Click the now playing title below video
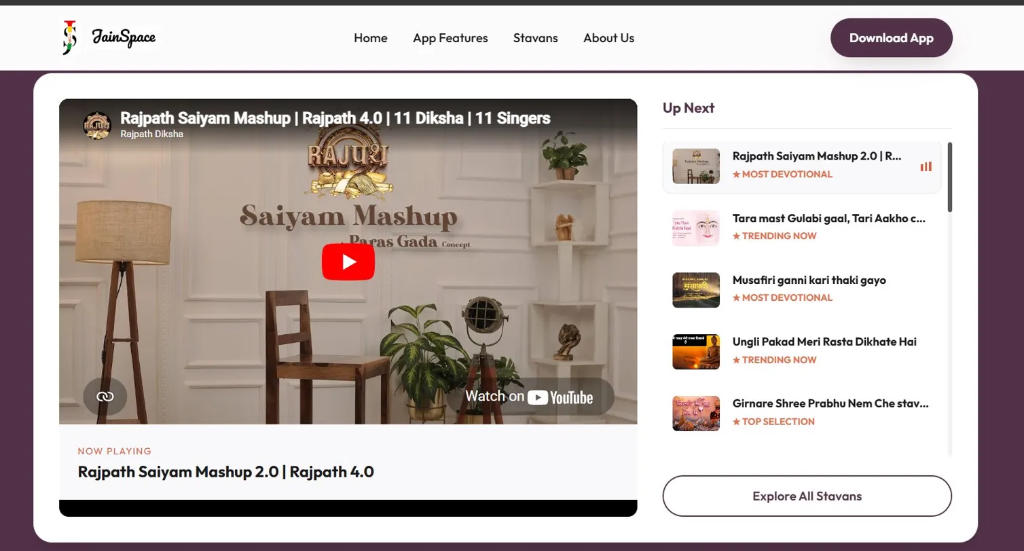The height and width of the screenshot is (551, 1024). click(x=226, y=472)
